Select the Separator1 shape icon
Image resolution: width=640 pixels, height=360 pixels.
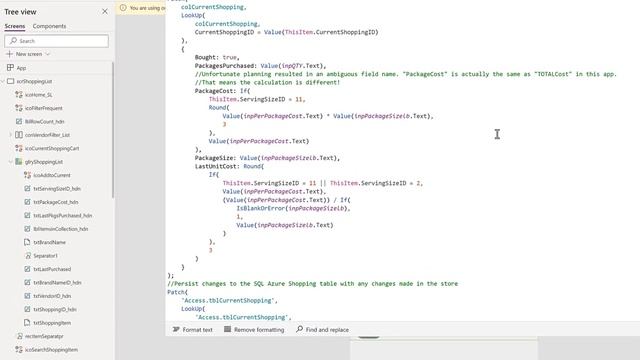(27, 256)
